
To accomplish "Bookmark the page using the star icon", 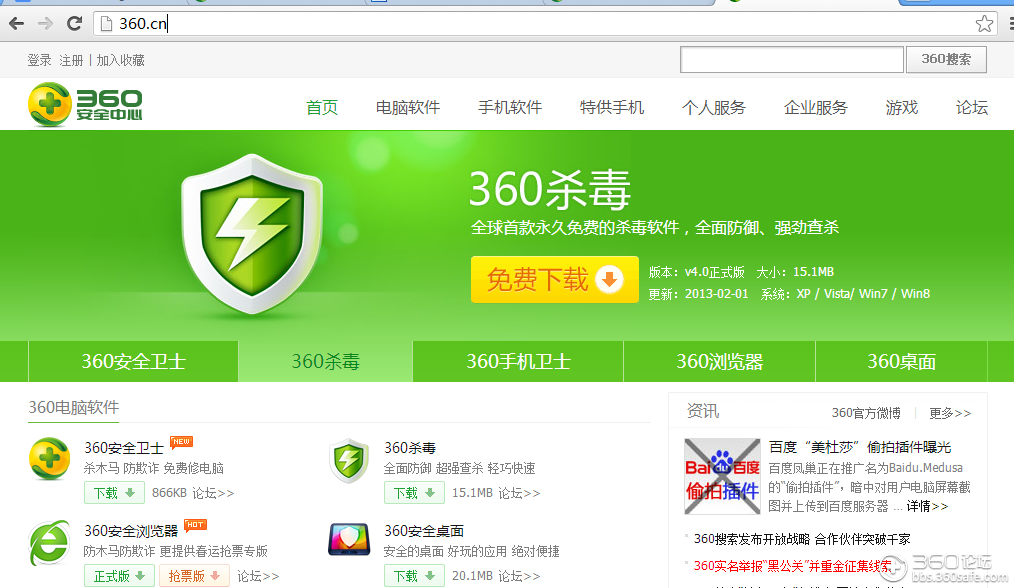I will point(984,24).
